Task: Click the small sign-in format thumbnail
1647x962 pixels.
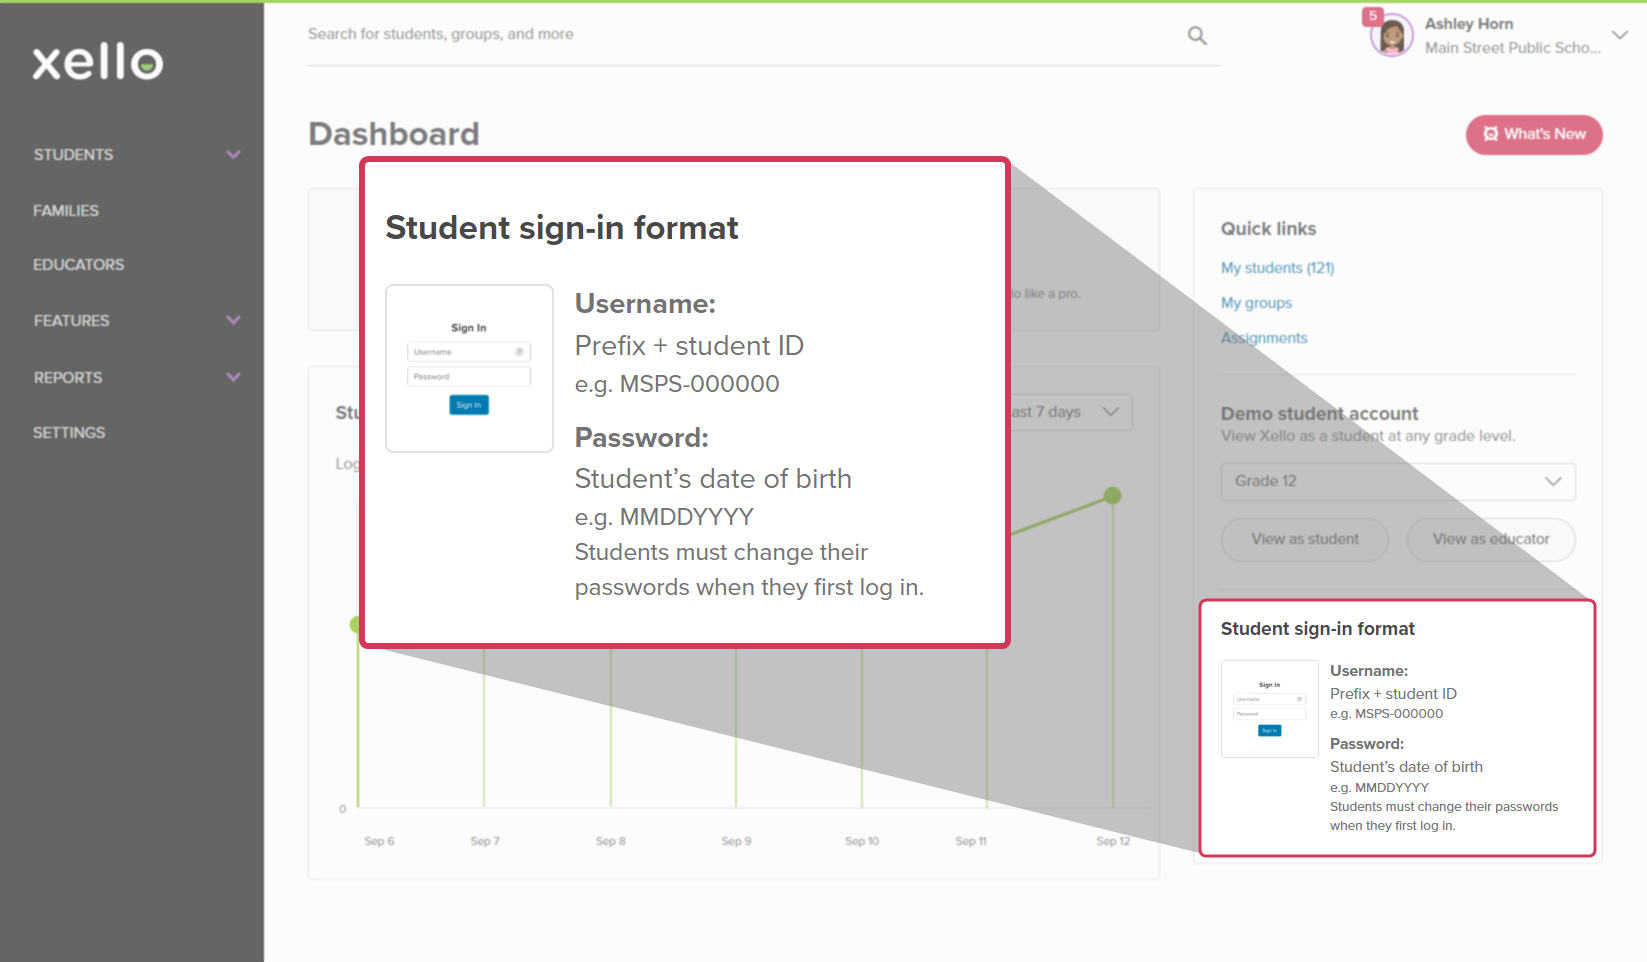Action: [x=1269, y=709]
